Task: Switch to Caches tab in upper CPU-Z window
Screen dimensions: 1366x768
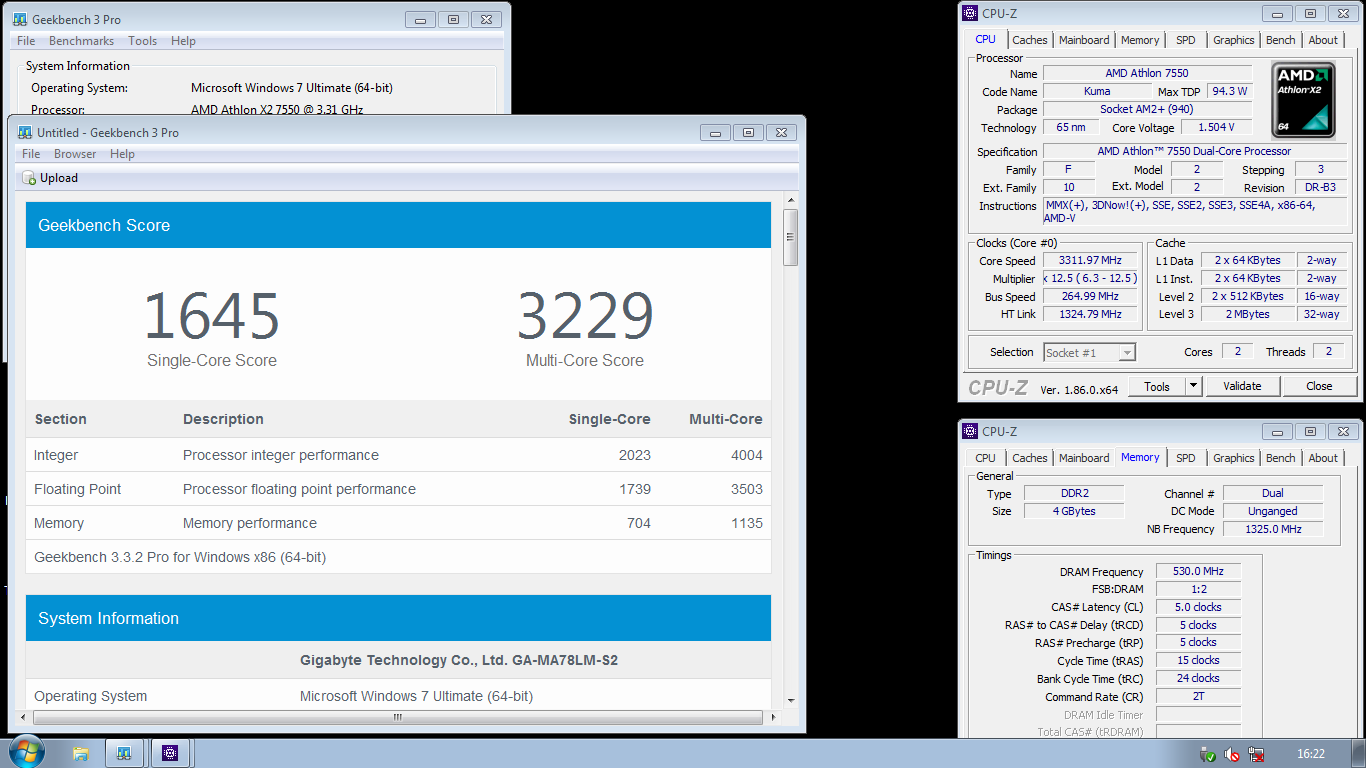Action: click(x=1029, y=40)
